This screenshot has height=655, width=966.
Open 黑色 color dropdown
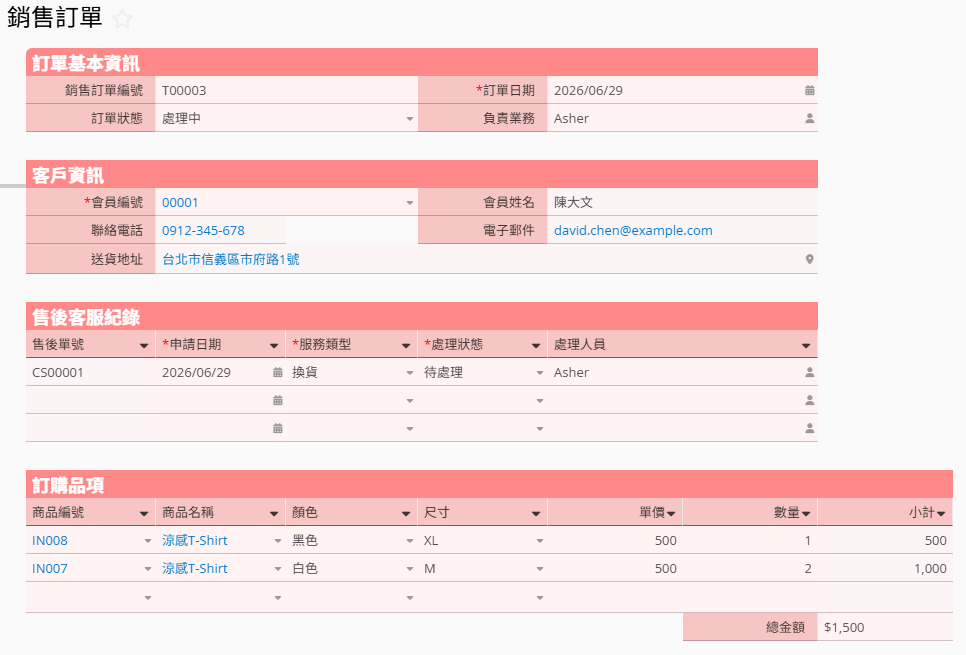pos(410,541)
